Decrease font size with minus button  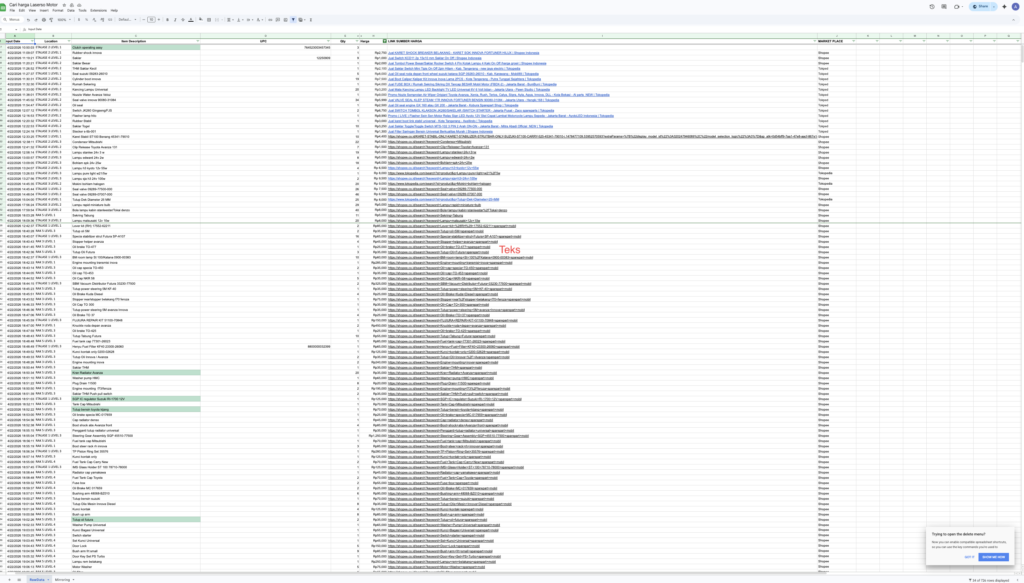pos(144,20)
